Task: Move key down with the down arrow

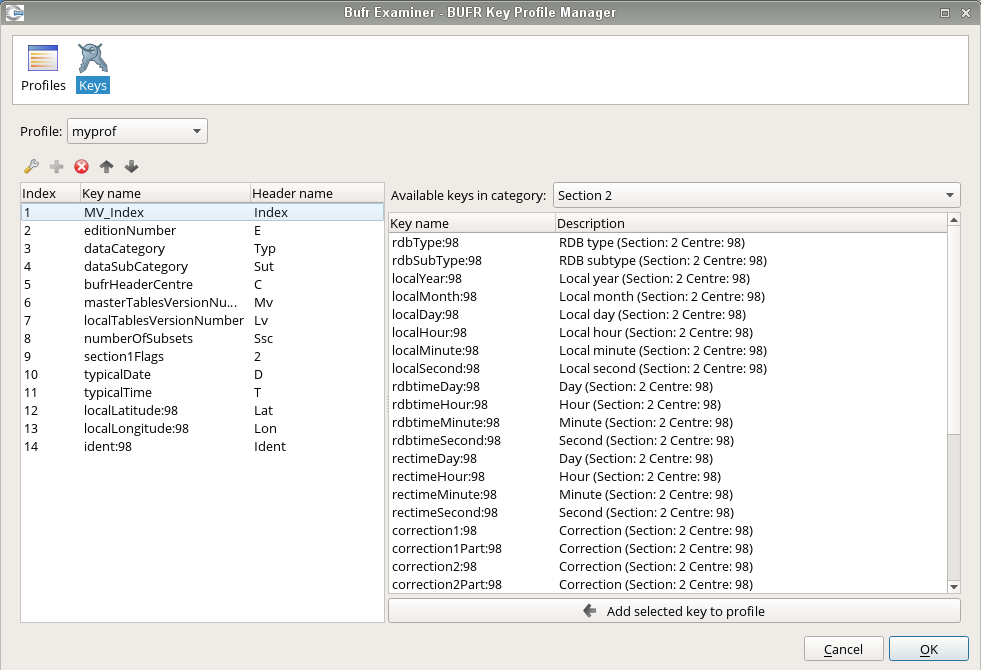Action: [131, 166]
